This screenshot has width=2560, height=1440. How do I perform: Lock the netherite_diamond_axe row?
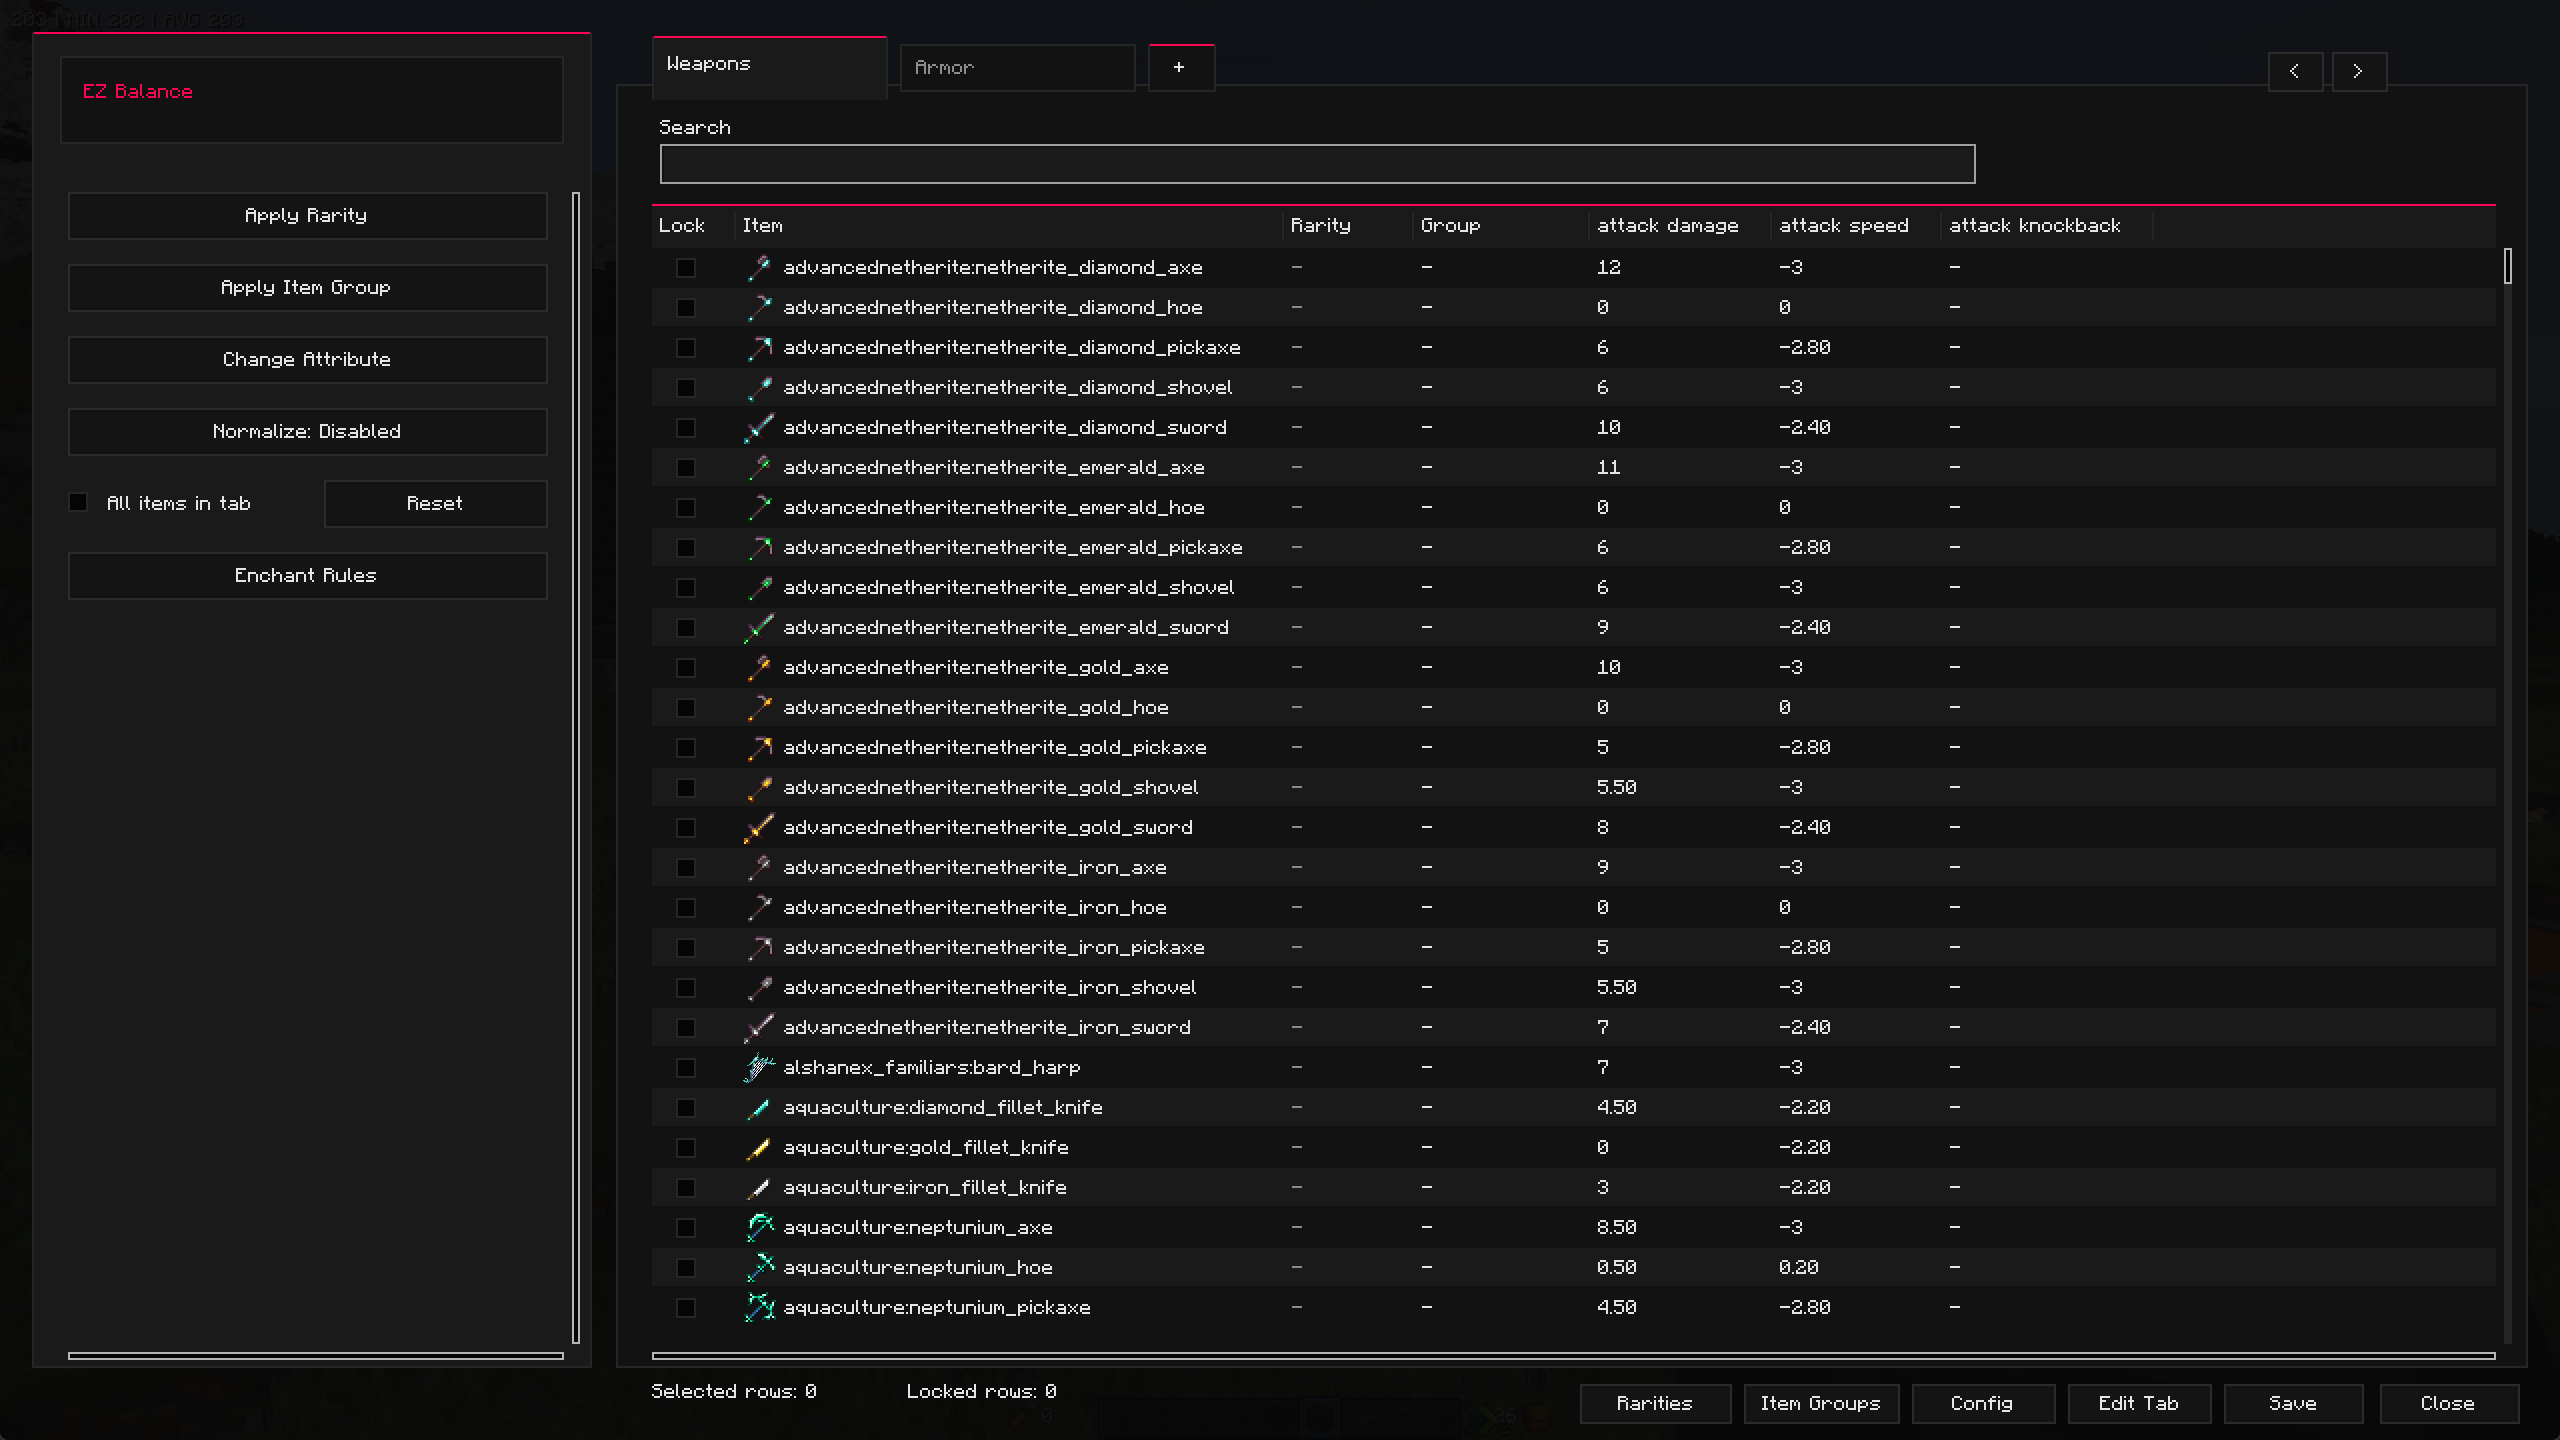click(685, 267)
